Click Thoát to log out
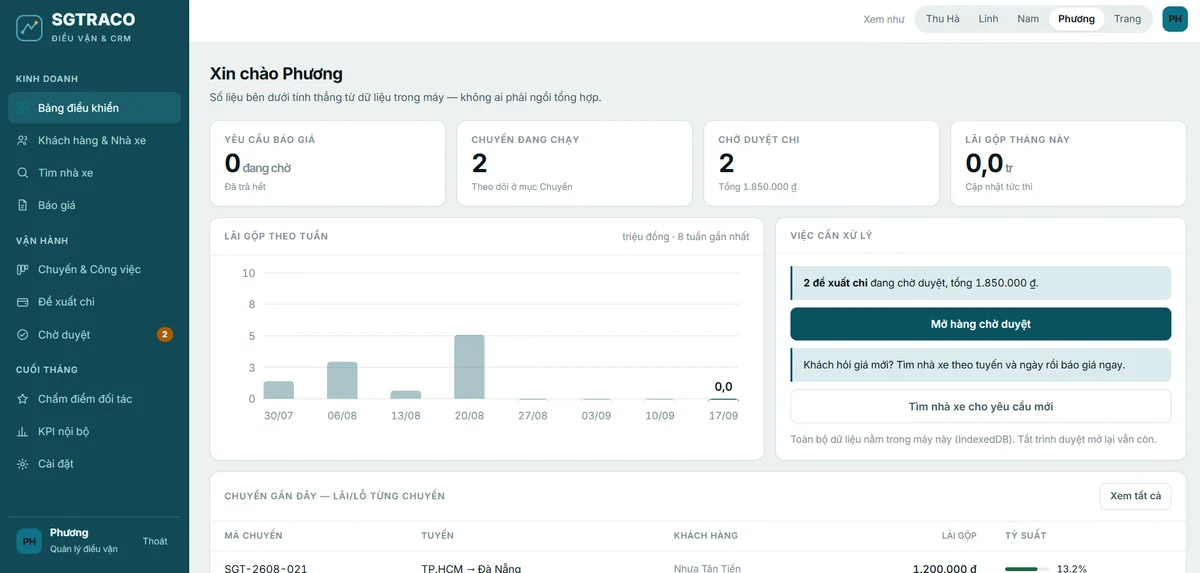The height and width of the screenshot is (573, 1200). (x=155, y=541)
